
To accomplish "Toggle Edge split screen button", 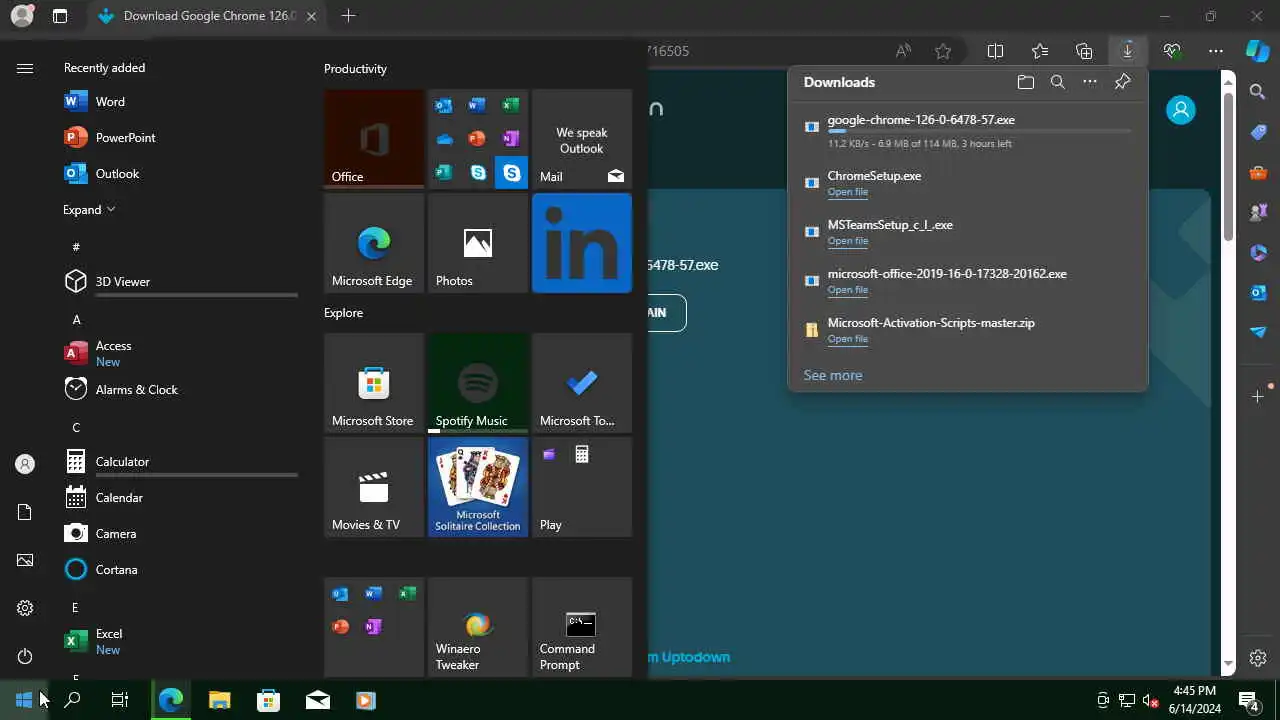I will click(x=995, y=51).
